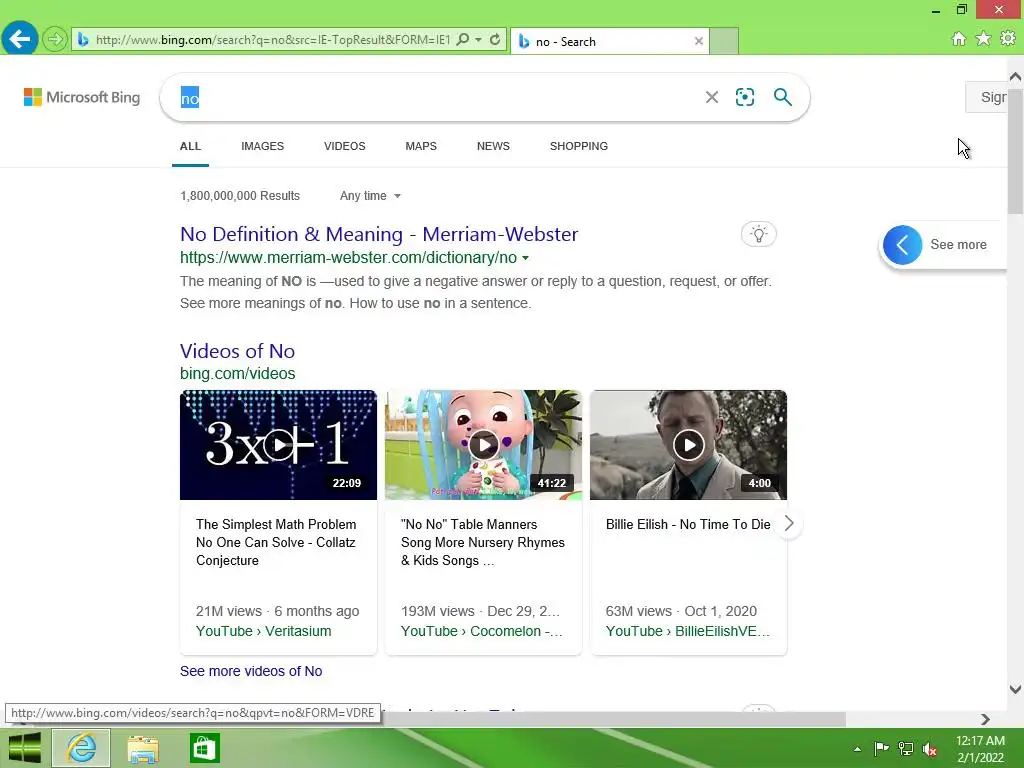
Task: Open a new blank tab
Action: [724, 41]
